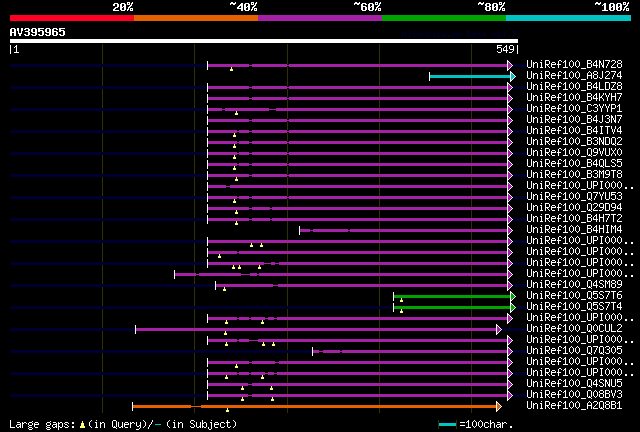640x432 pixels.
Task: Open subject UniRef100_C3YYP1
Action: [x=574, y=109]
